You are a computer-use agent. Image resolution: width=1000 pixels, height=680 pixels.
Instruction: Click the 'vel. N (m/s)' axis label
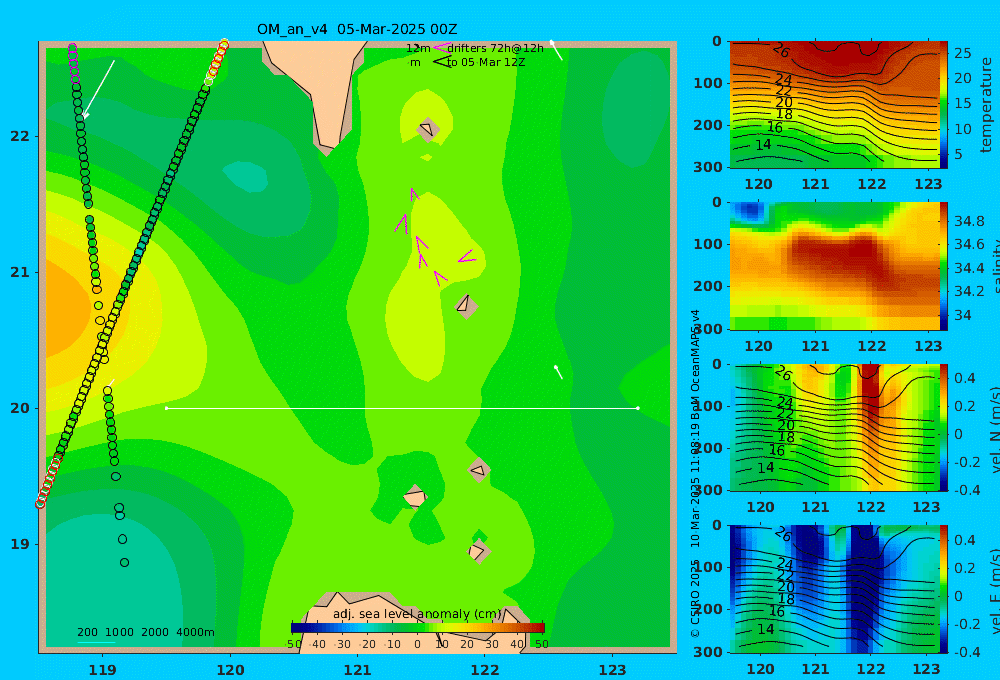click(x=994, y=429)
